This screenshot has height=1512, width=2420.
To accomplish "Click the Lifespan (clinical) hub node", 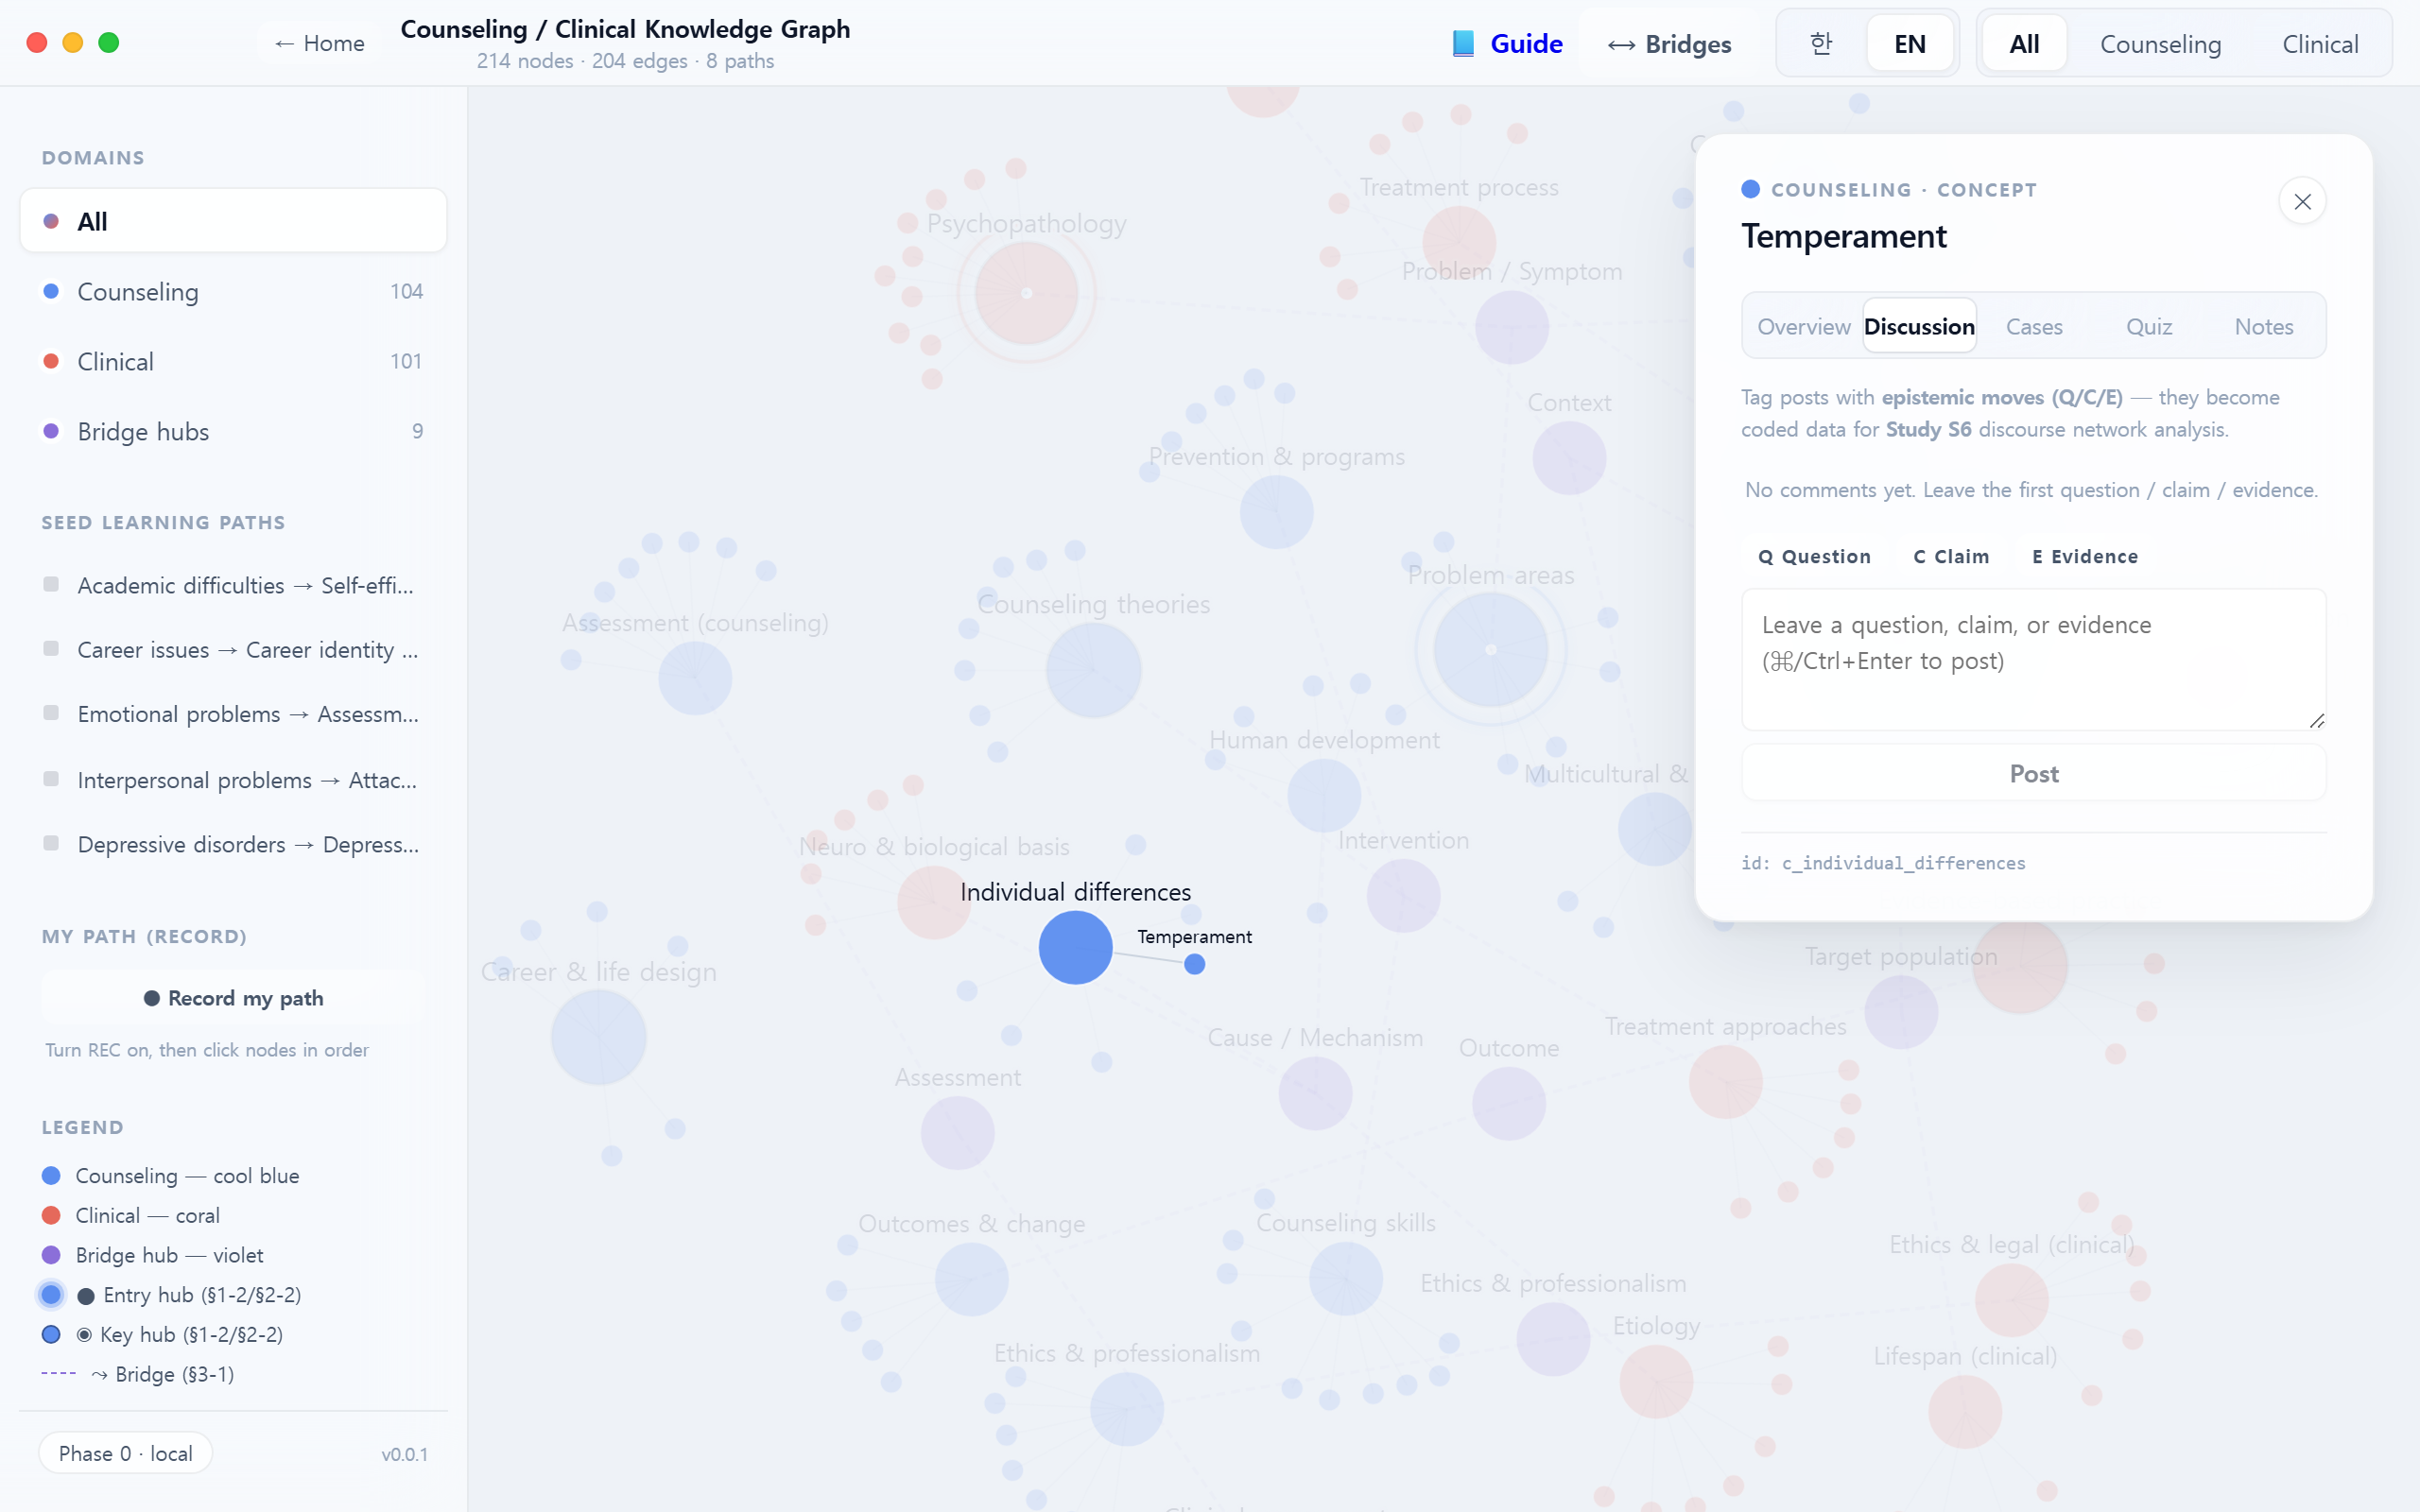I will [x=1964, y=1412].
